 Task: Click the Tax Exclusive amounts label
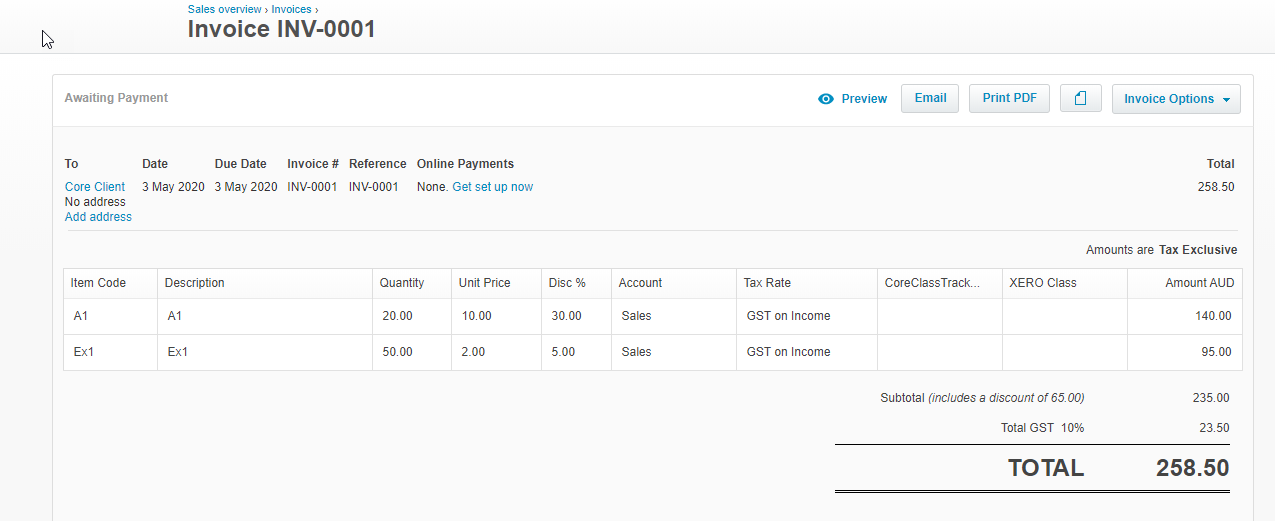click(1198, 250)
